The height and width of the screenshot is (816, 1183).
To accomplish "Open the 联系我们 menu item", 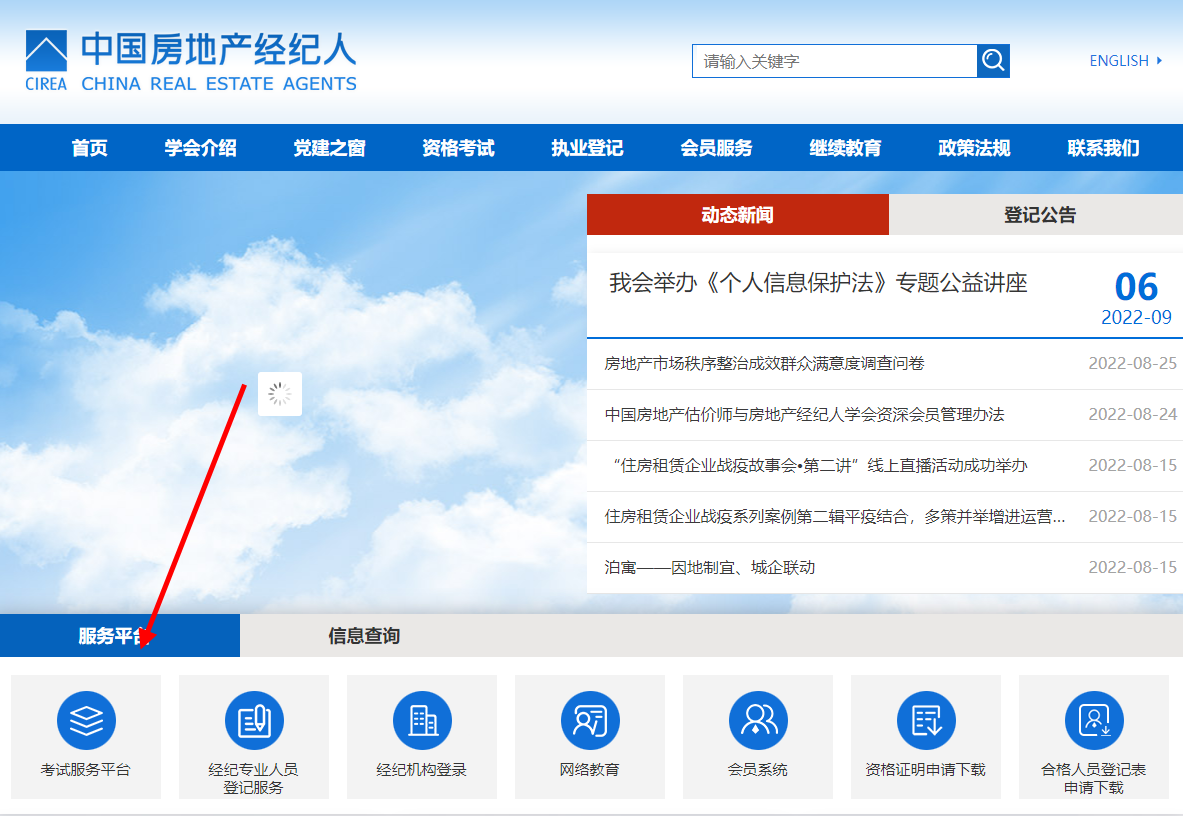I will 1103,147.
